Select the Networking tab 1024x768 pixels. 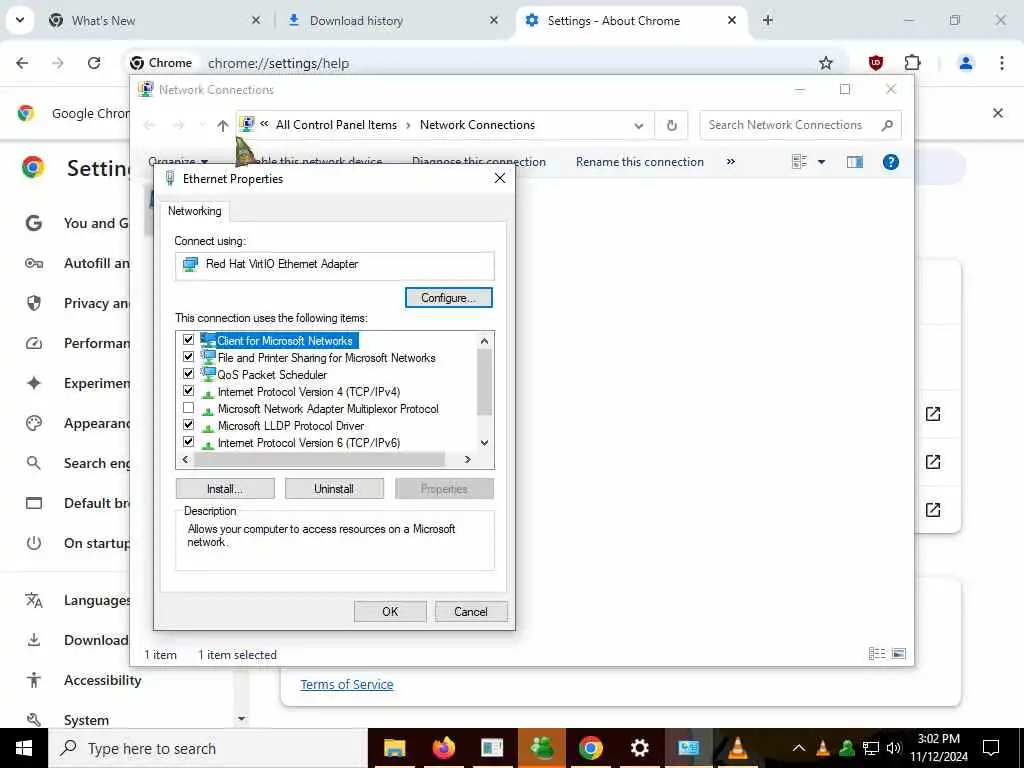click(x=195, y=211)
